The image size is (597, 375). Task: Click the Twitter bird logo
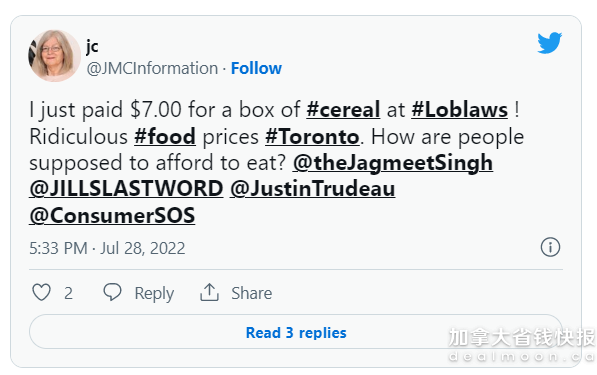click(549, 43)
